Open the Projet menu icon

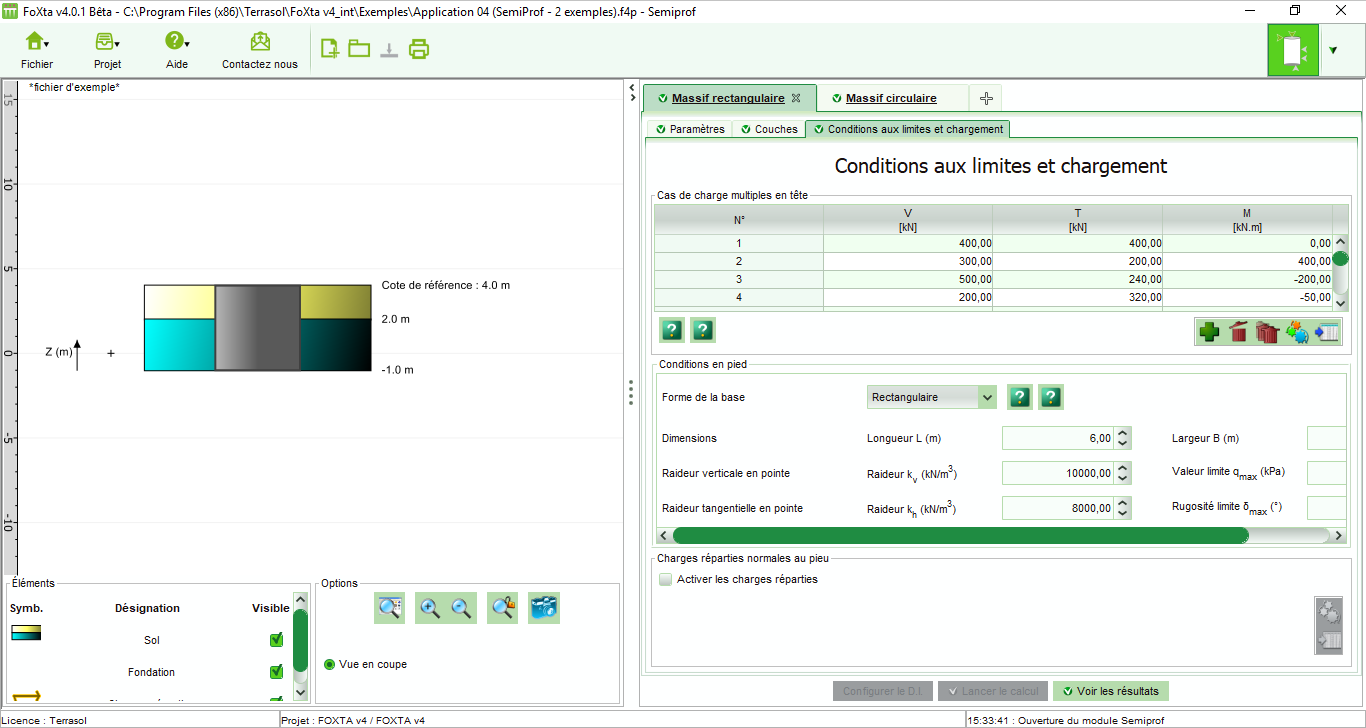point(107,41)
